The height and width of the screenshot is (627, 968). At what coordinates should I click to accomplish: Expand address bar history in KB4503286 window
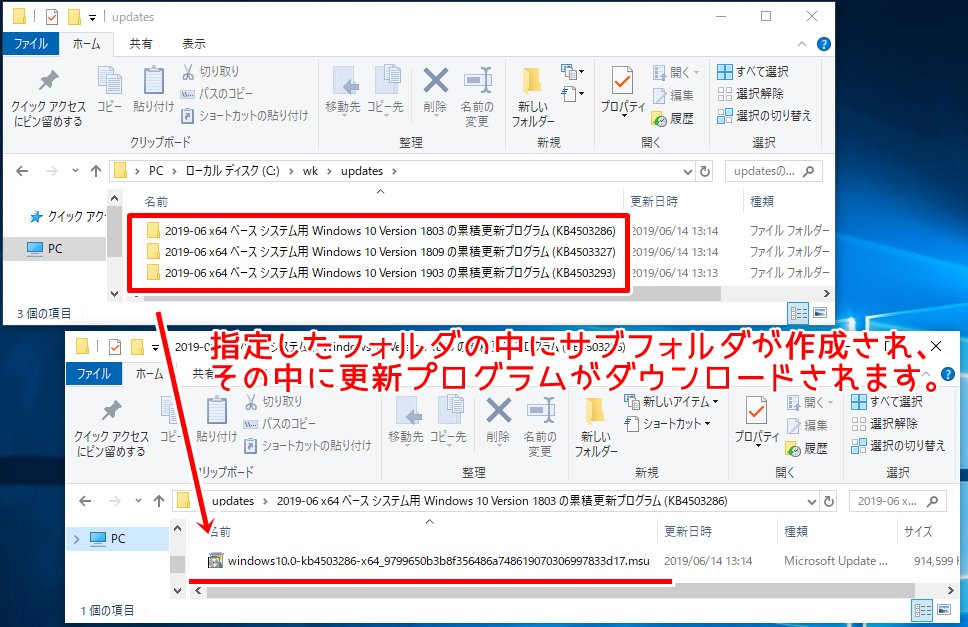point(812,501)
